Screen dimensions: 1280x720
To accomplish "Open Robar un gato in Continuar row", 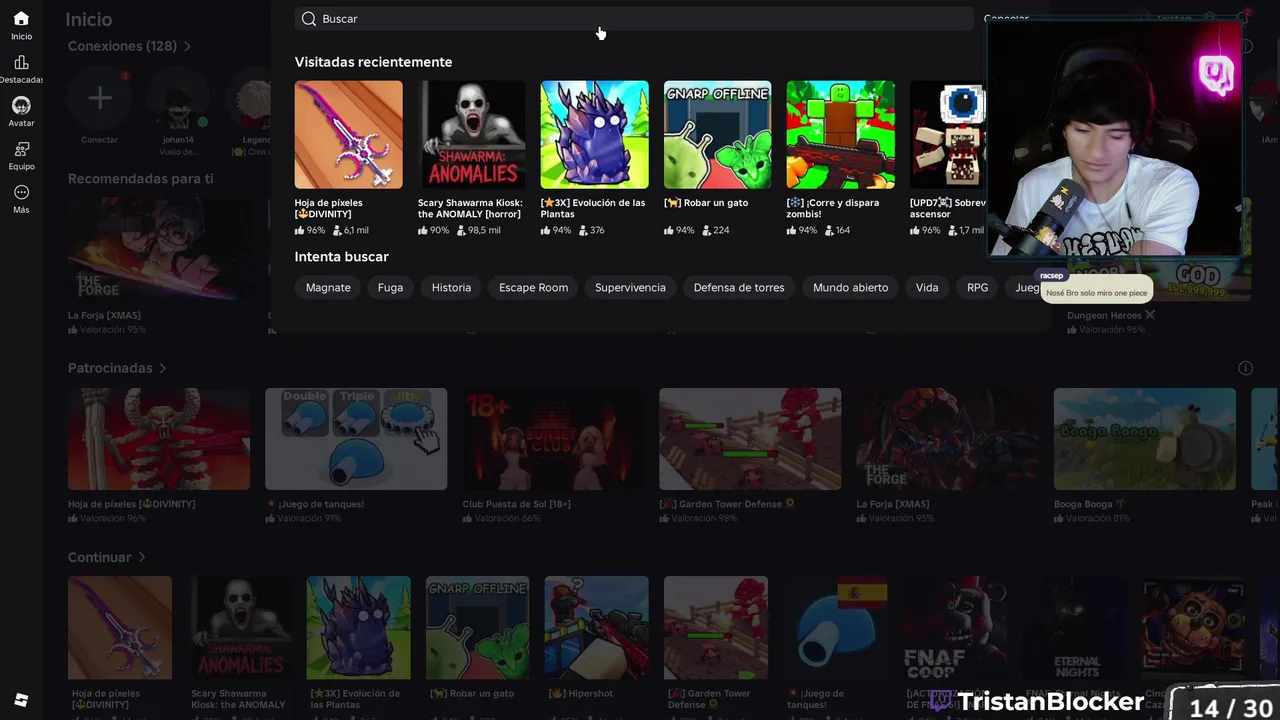I will coord(477,628).
